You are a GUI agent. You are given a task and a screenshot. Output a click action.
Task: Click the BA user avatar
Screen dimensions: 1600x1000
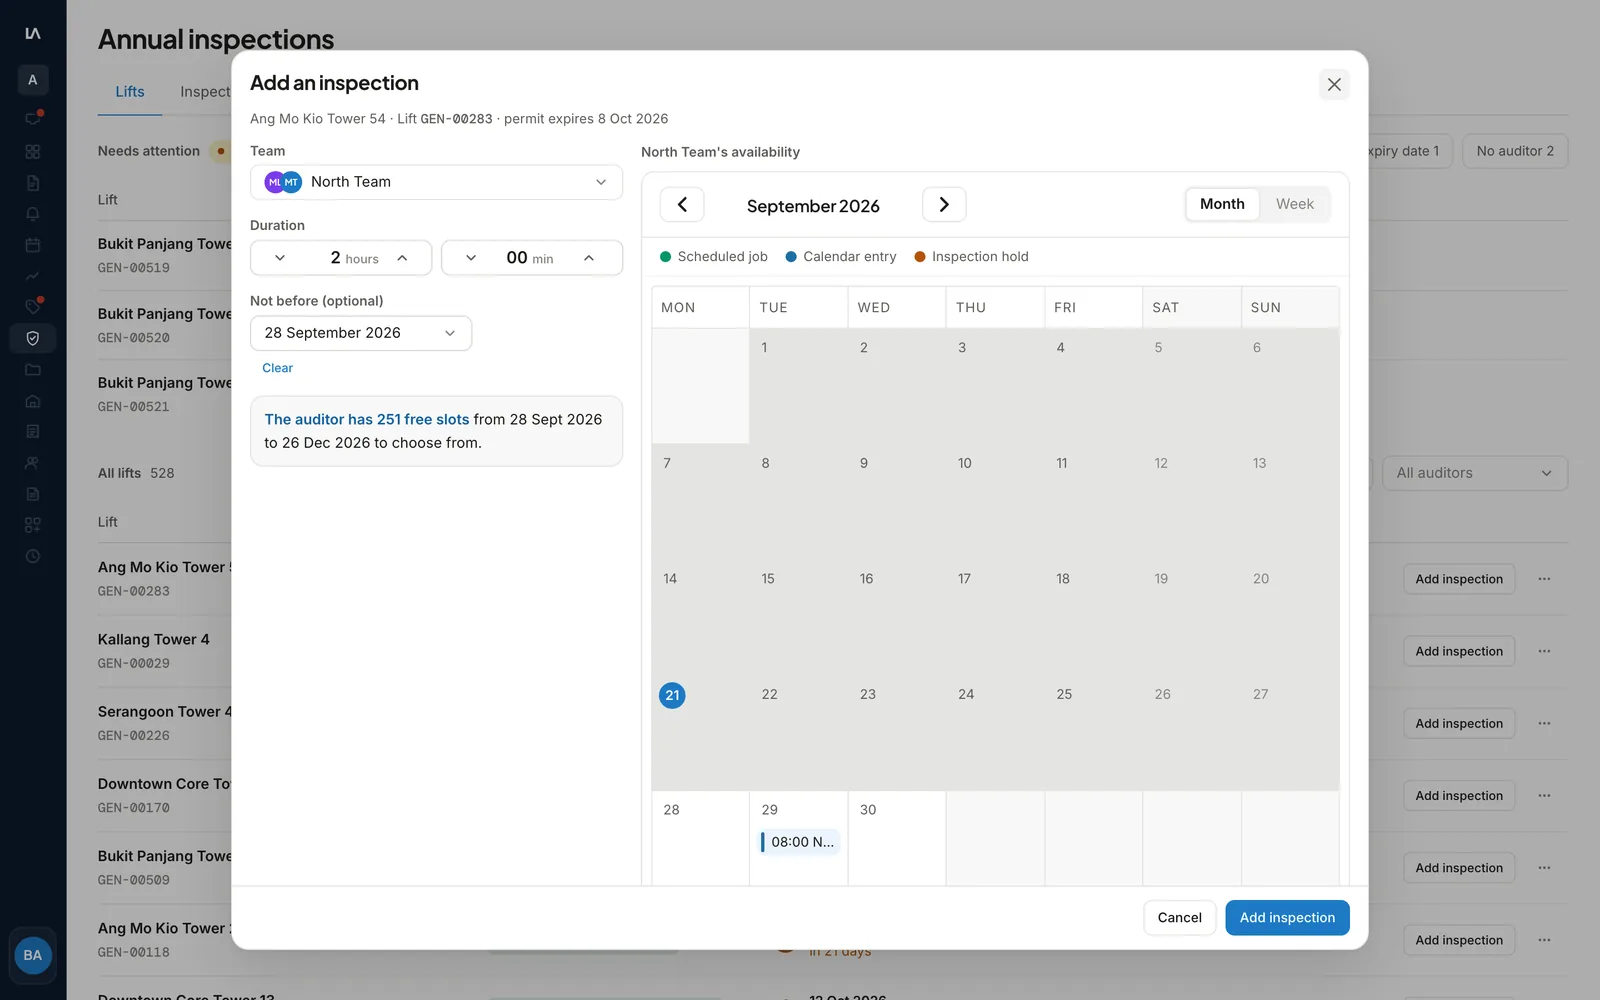tap(32, 955)
